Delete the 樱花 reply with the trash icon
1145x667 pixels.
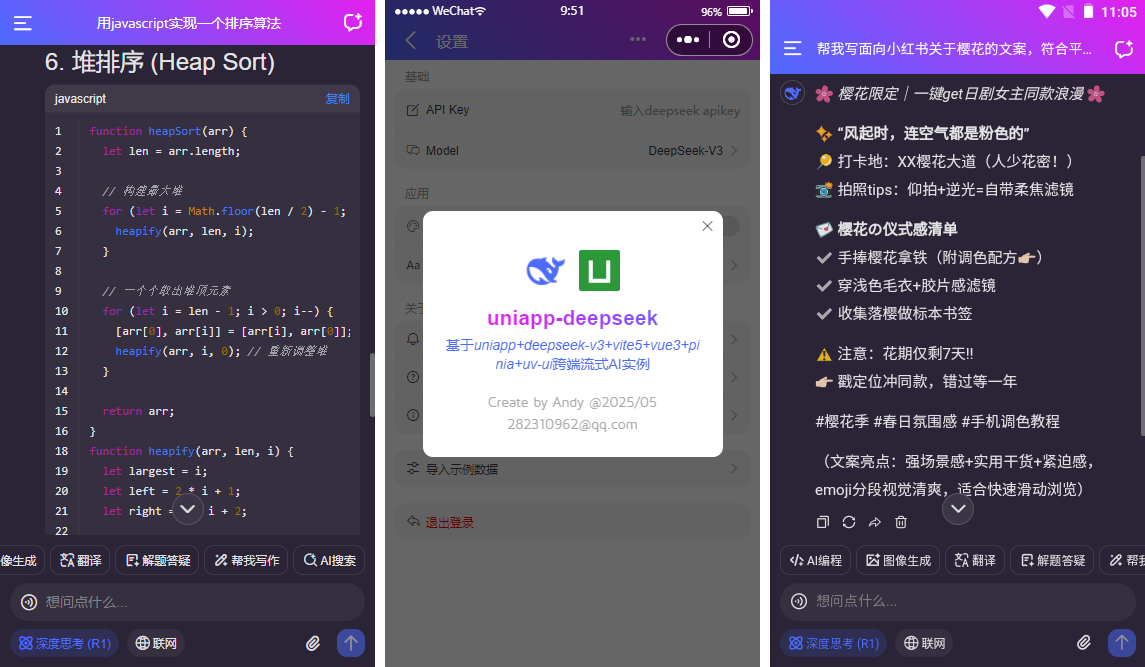(x=901, y=522)
